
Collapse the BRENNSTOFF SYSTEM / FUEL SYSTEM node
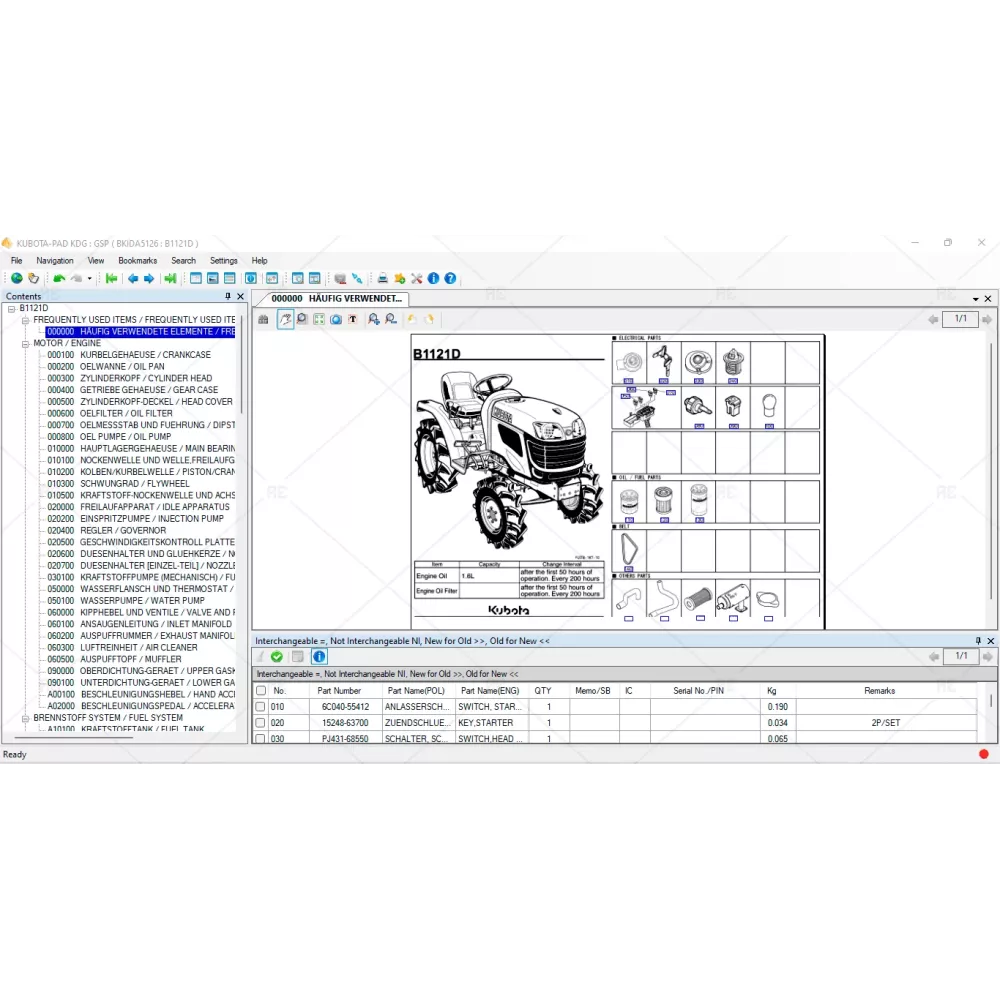pyautogui.click(x=26, y=717)
